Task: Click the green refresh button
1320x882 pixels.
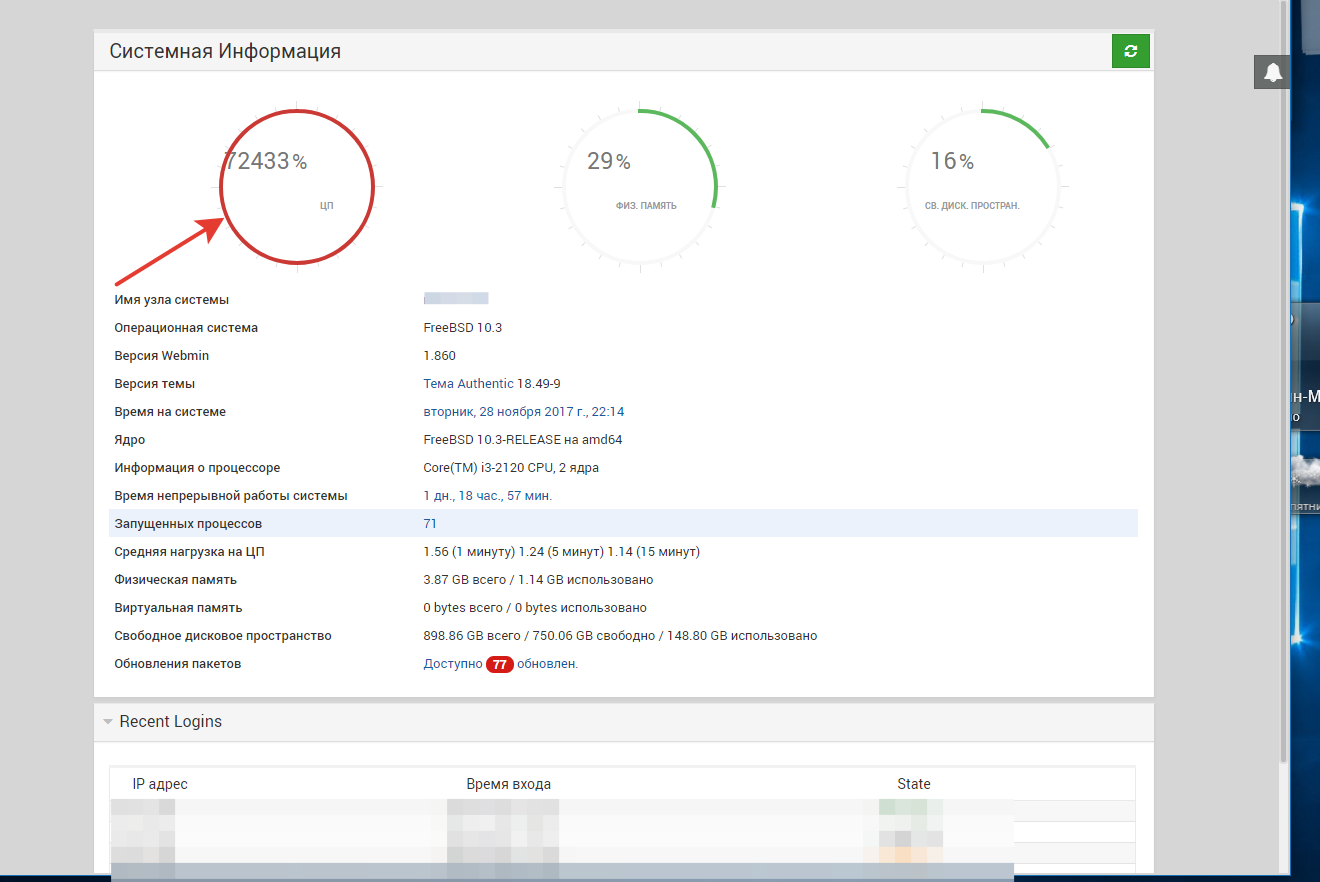Action: point(1130,51)
